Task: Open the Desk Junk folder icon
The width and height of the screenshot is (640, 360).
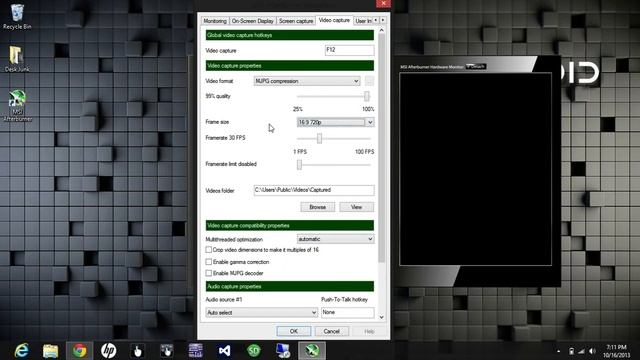Action: [17, 58]
